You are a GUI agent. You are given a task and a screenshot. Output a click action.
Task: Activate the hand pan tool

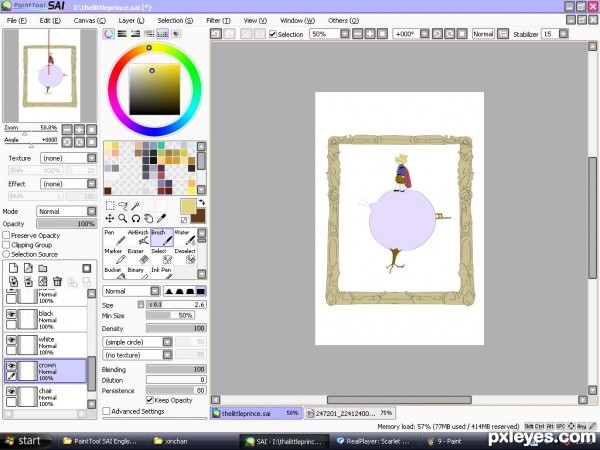click(148, 218)
